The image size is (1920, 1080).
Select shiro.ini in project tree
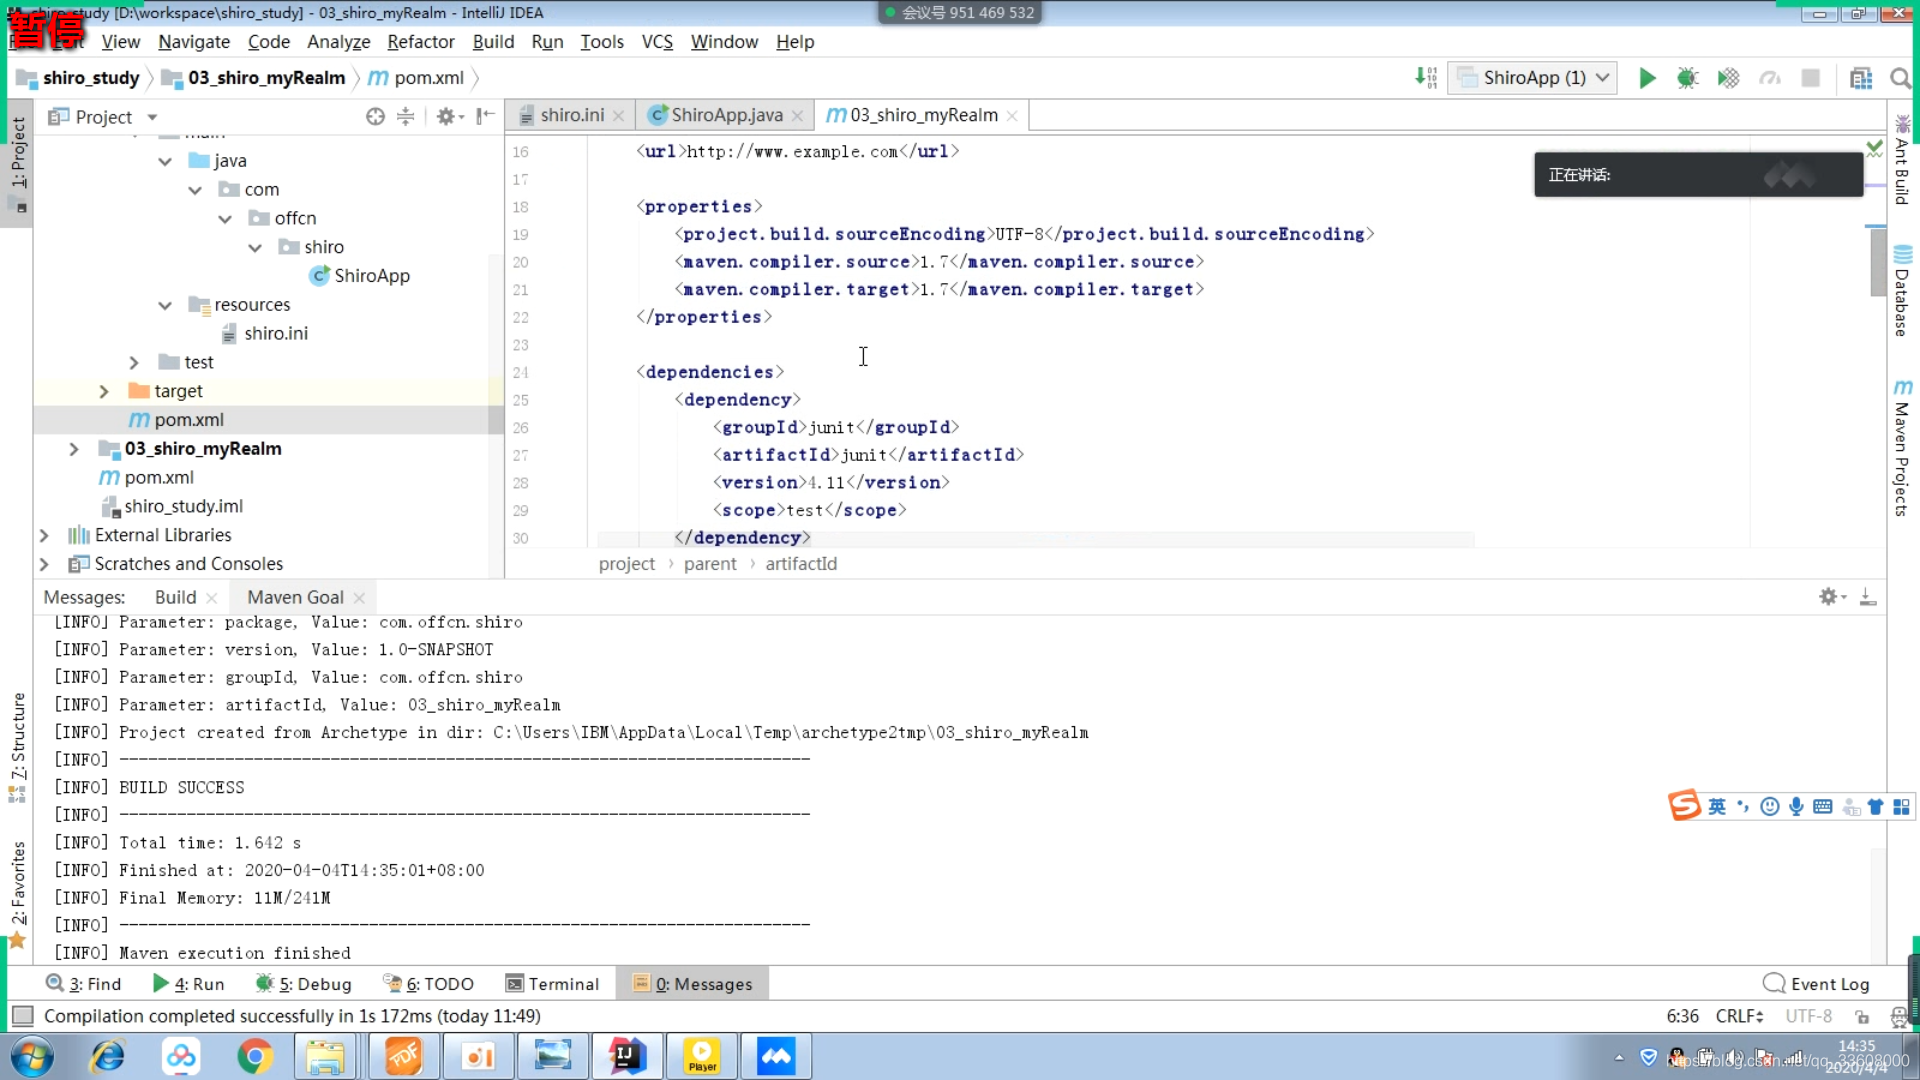click(264, 334)
